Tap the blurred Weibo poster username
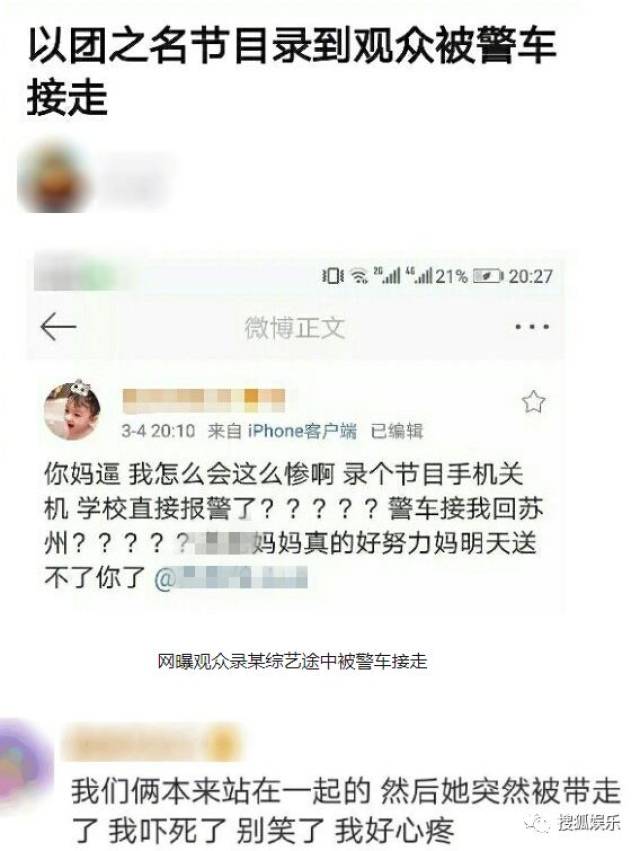 [204, 401]
